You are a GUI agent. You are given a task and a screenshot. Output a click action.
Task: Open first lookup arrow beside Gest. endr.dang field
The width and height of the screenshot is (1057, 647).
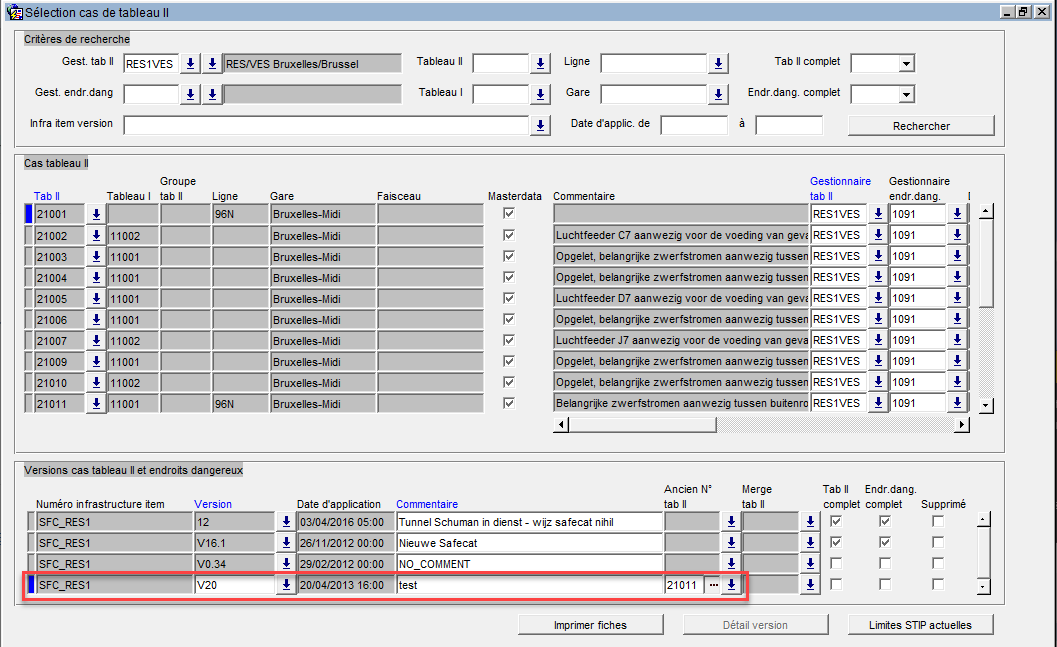click(191, 94)
